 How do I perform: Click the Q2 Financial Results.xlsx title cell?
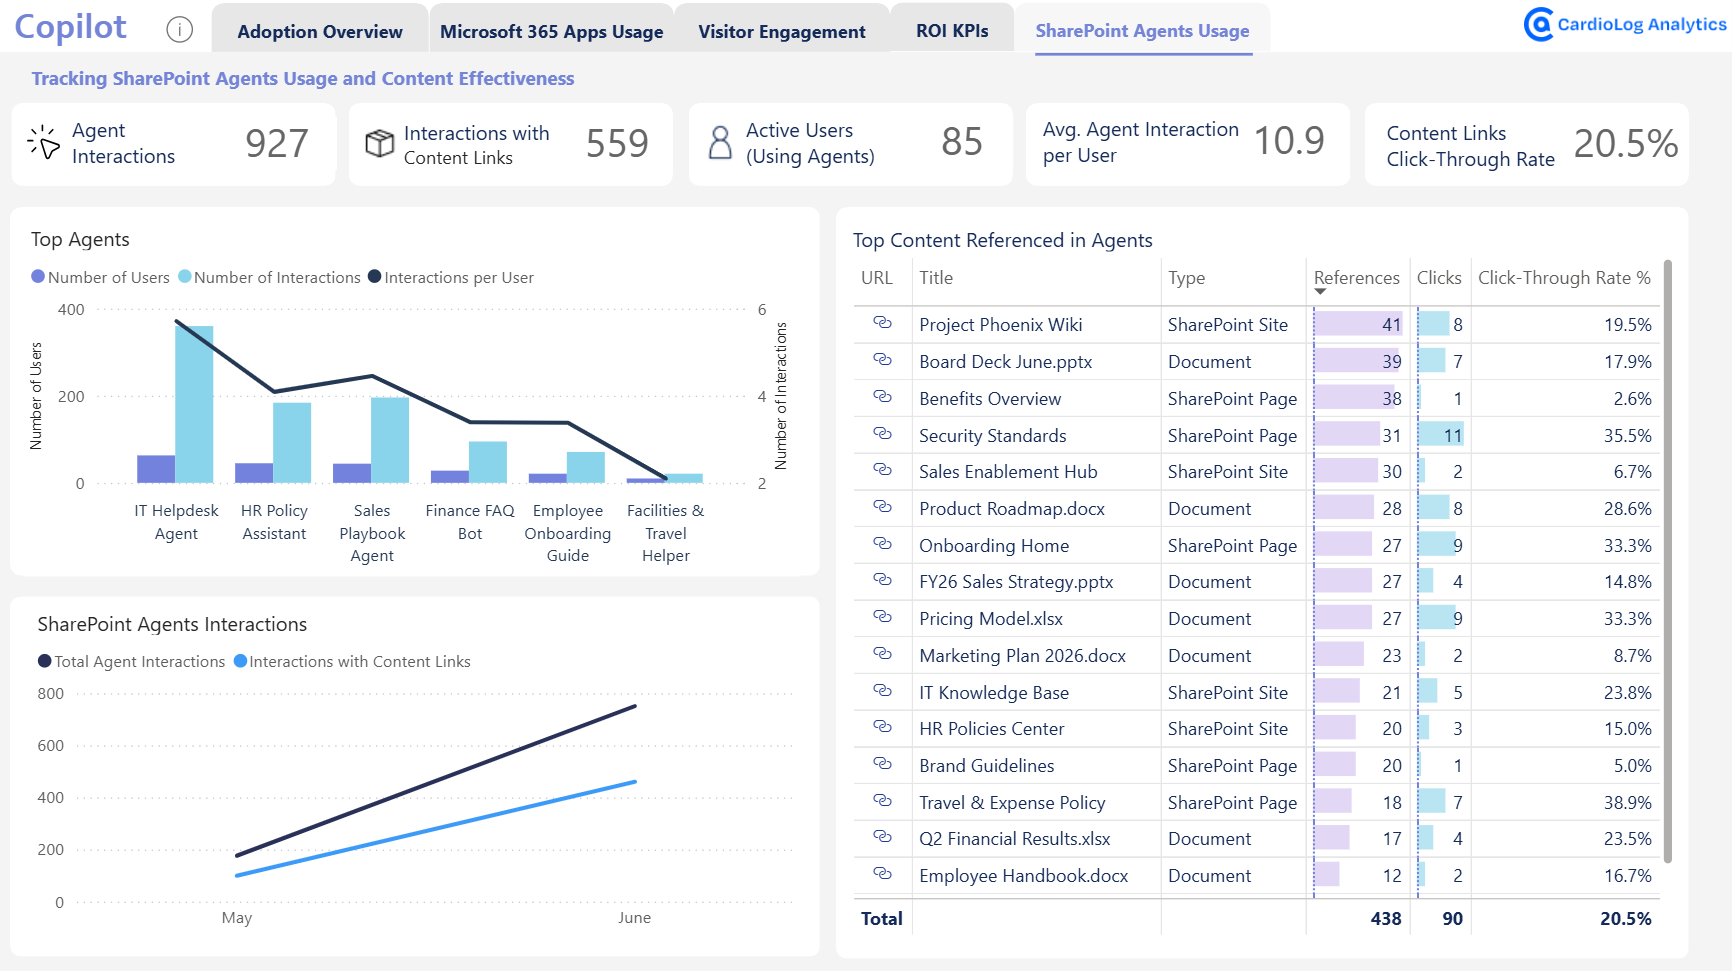1015,839
